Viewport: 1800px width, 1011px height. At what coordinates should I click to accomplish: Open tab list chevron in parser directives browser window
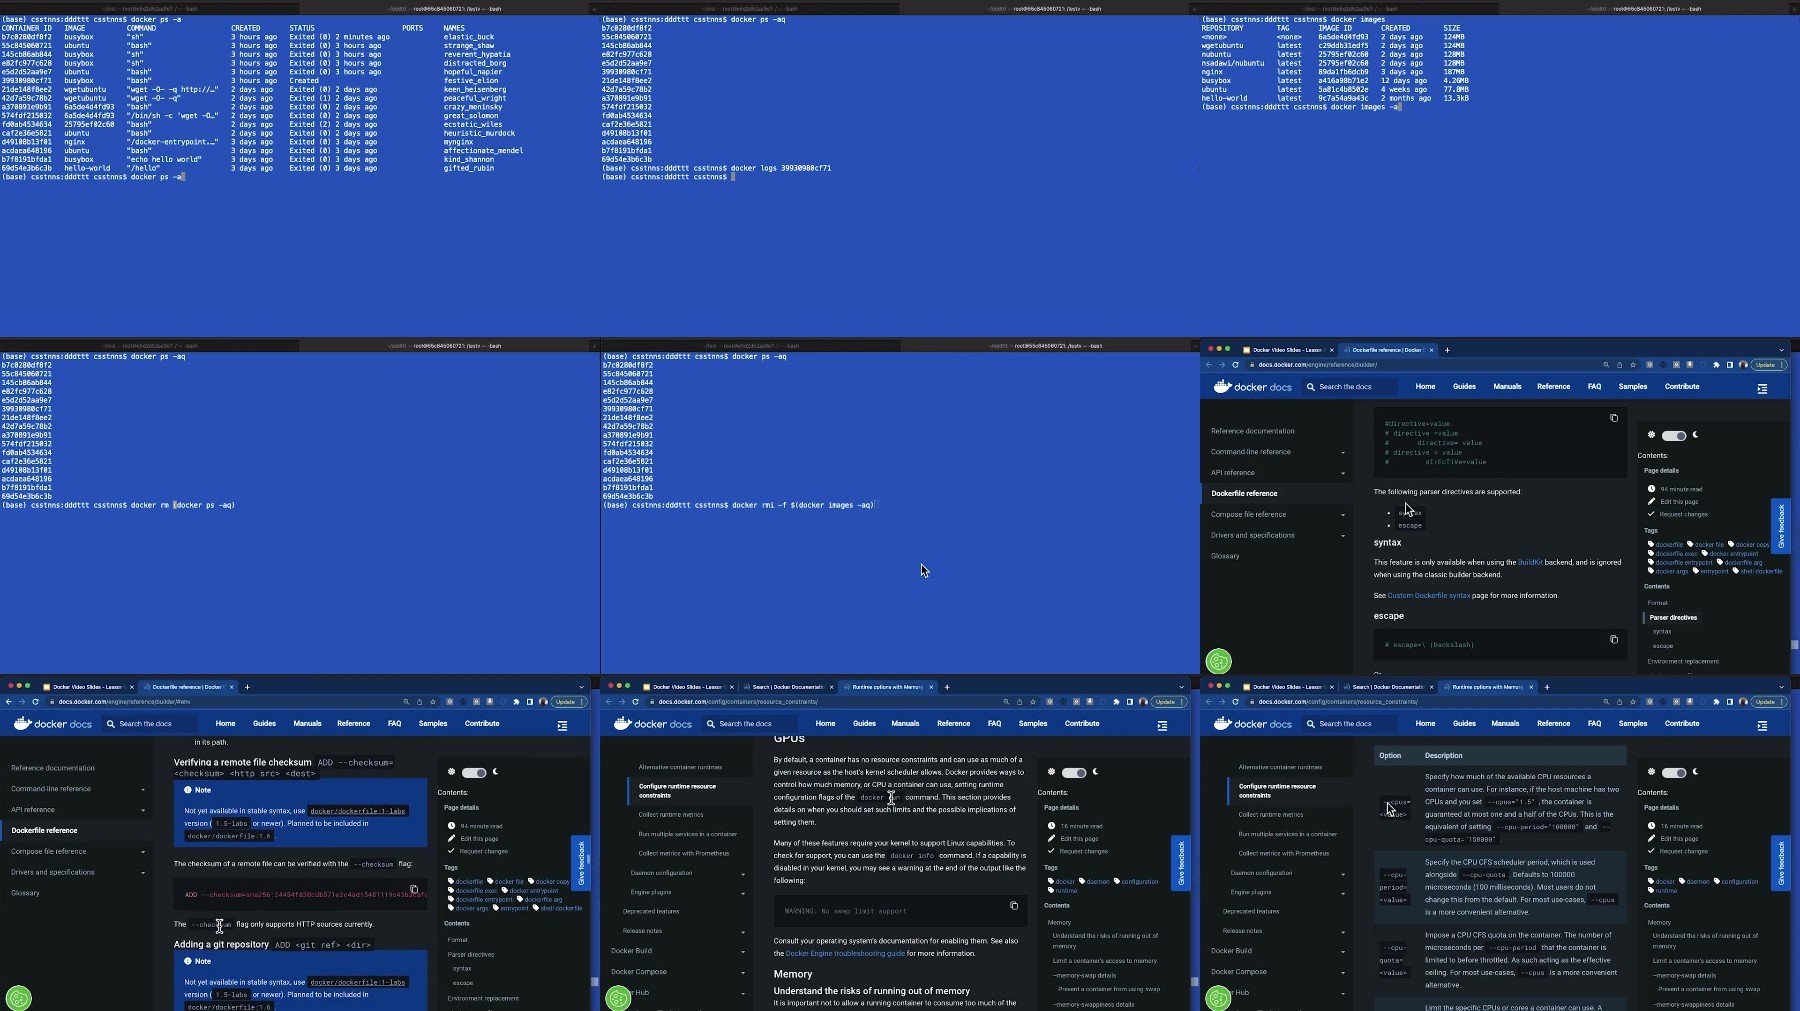[x=1781, y=350]
